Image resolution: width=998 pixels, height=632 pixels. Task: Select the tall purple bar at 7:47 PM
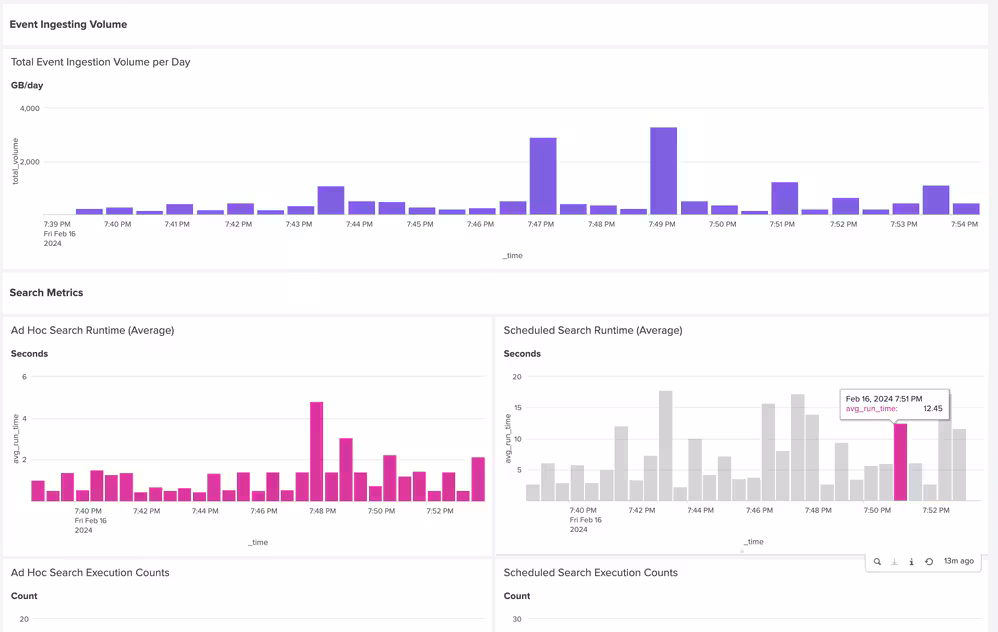click(543, 176)
